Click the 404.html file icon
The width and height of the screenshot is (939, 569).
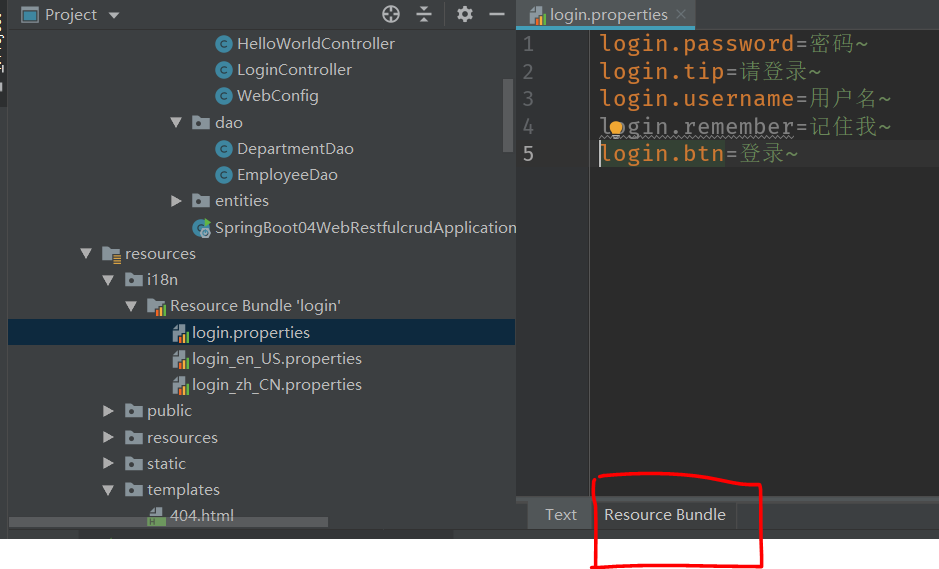tap(156, 516)
